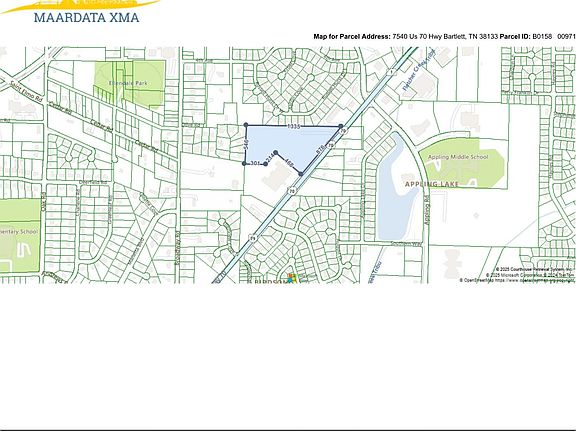Viewport: 576px width, 432px height.
Task: Click the 1035 boundary length label
Action: (294, 126)
